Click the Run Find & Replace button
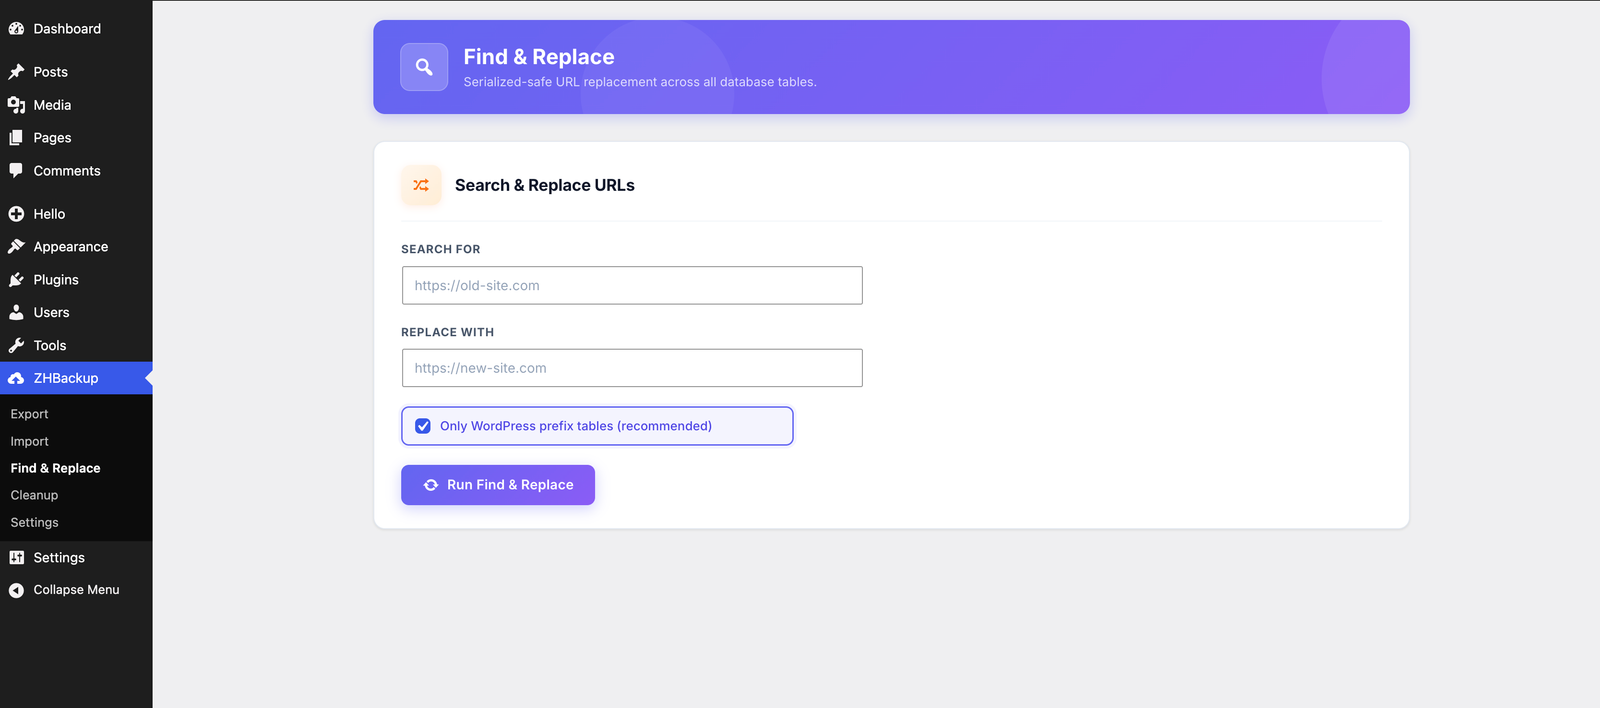 click(x=498, y=485)
